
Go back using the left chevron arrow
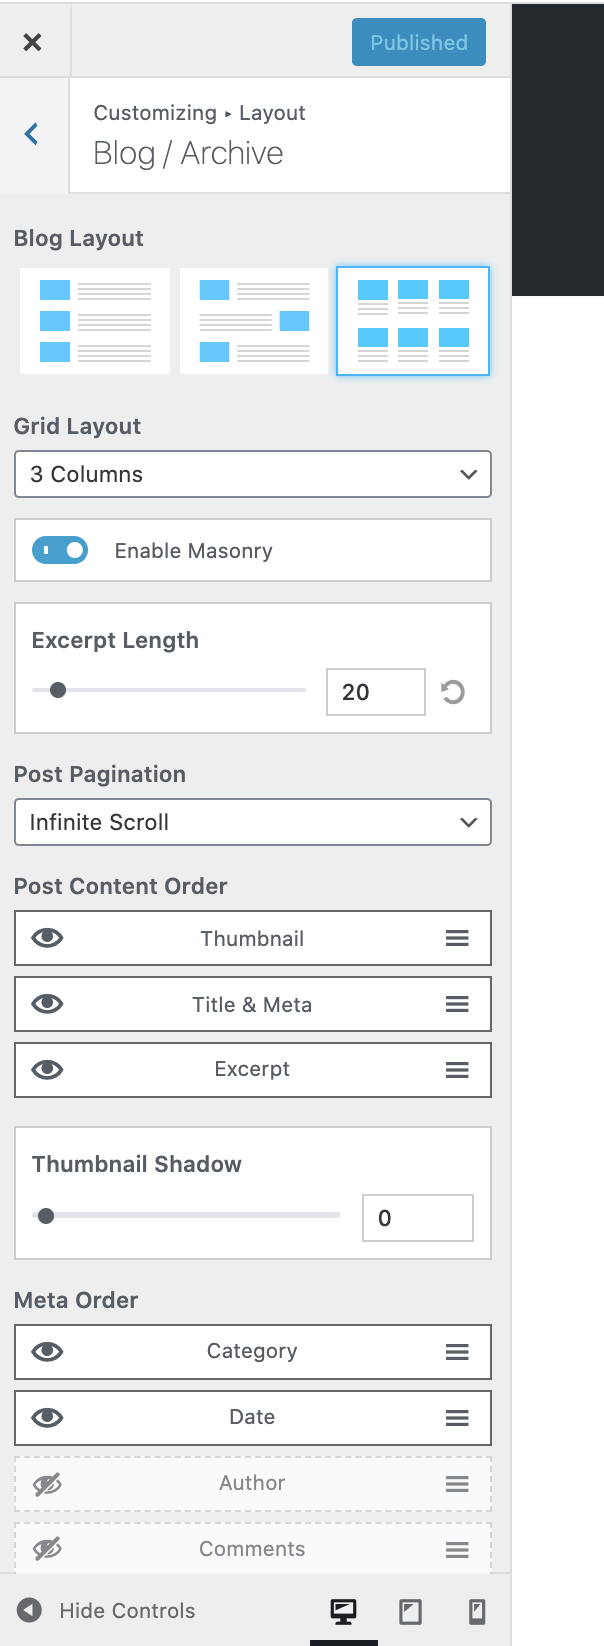click(32, 134)
